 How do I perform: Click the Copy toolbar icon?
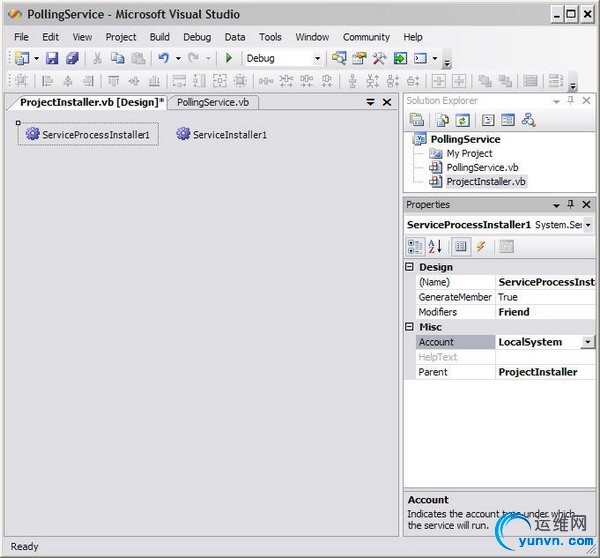coord(117,58)
